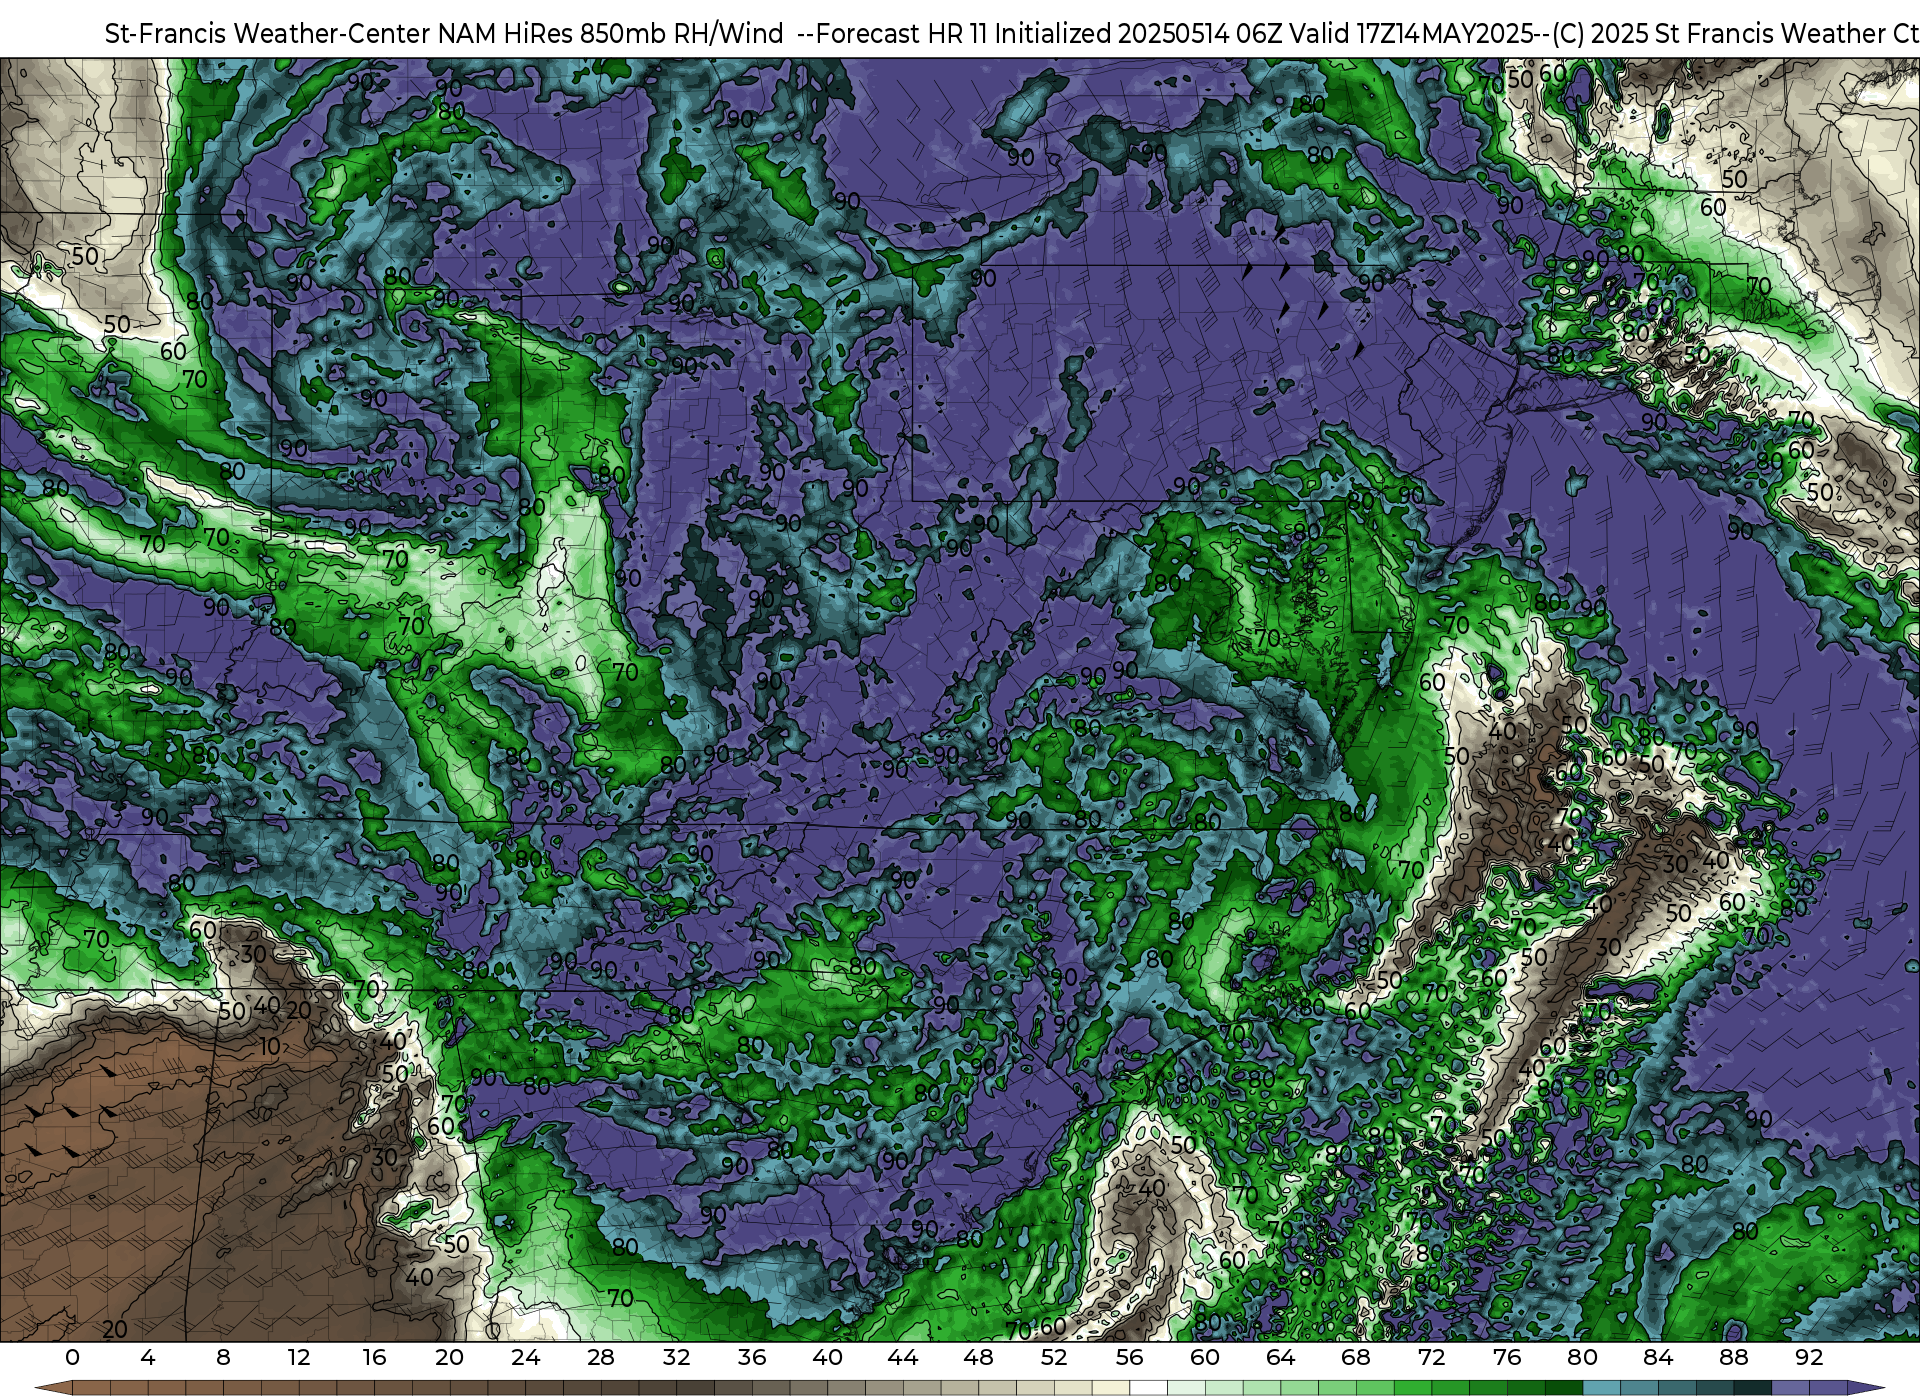This screenshot has height=1400, width=1920.
Task: Click the "80" label on the color scale
Action: pos(1582,1358)
